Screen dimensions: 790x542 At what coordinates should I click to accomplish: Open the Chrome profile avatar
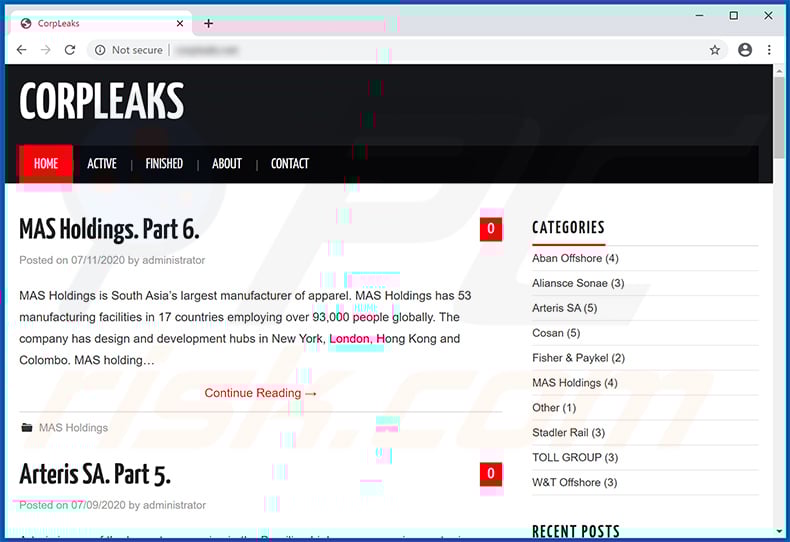[x=745, y=50]
